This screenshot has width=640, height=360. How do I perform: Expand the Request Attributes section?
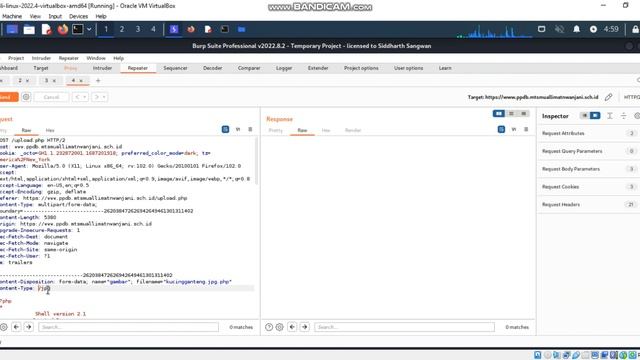[x=588, y=133]
